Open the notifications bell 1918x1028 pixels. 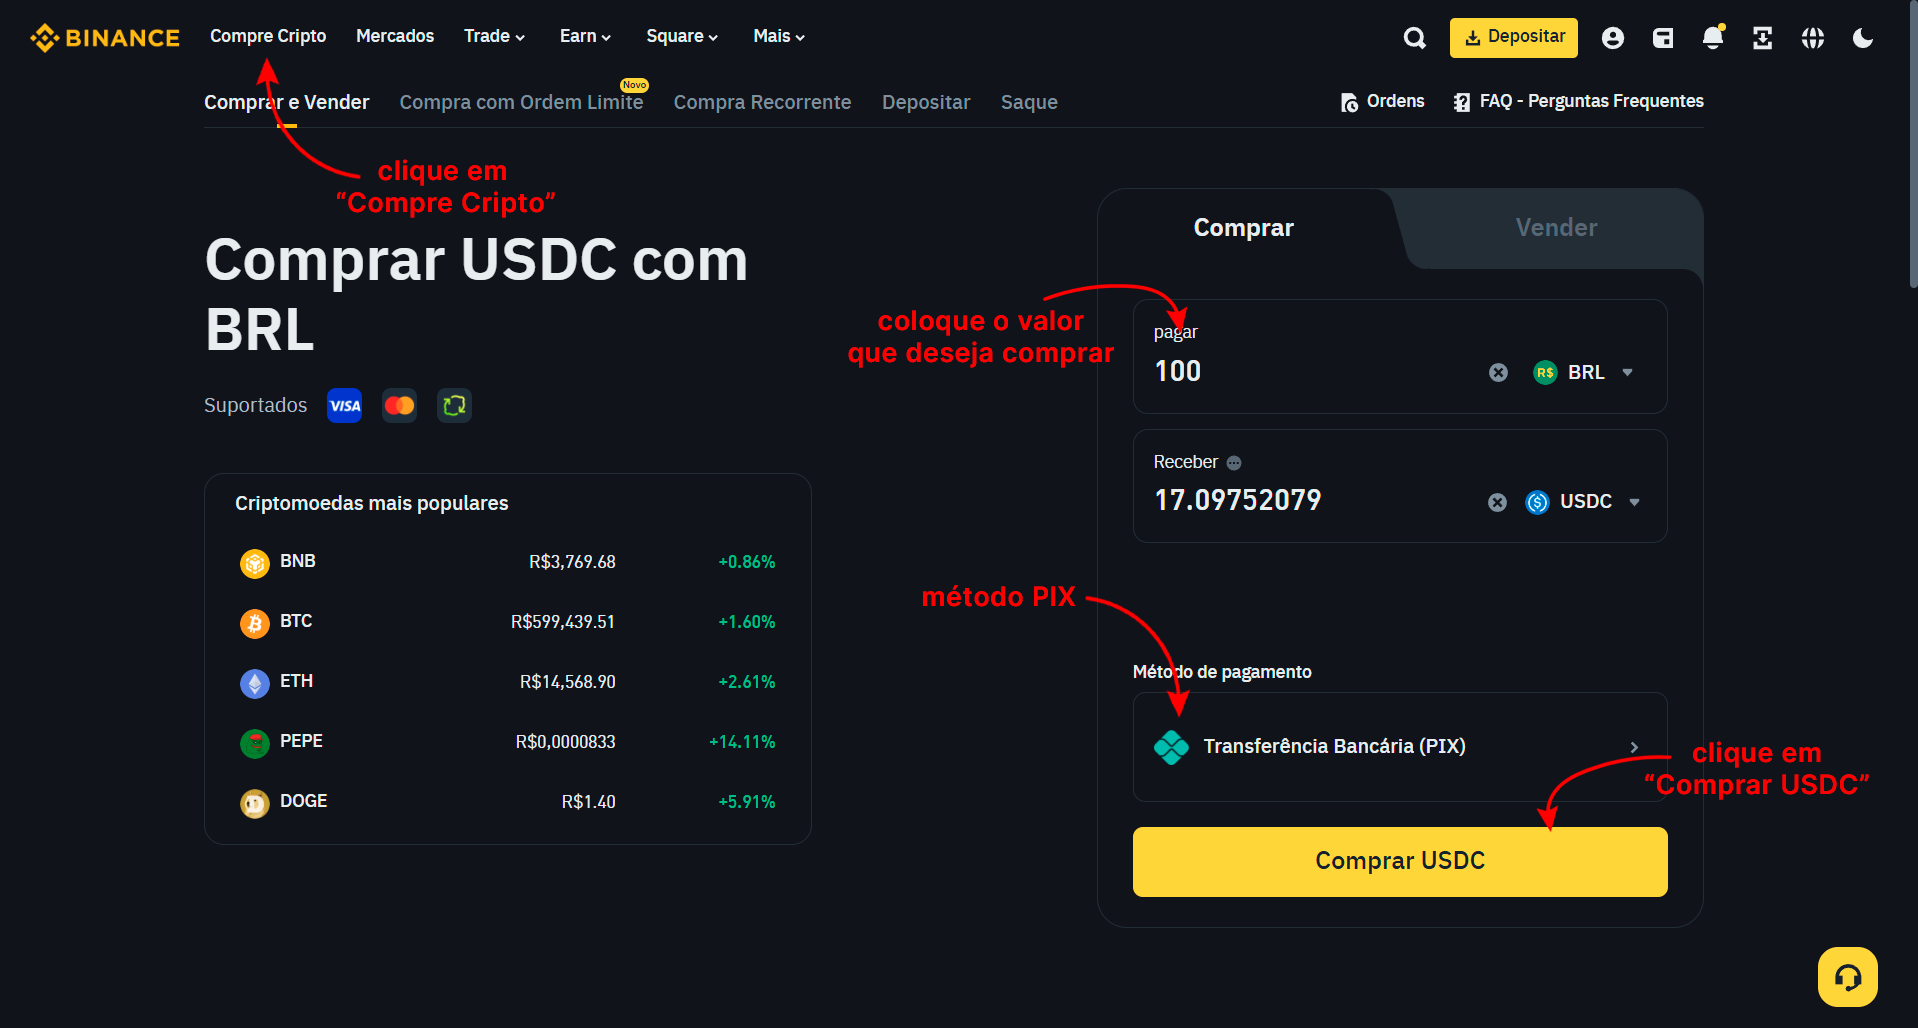[x=1713, y=38]
